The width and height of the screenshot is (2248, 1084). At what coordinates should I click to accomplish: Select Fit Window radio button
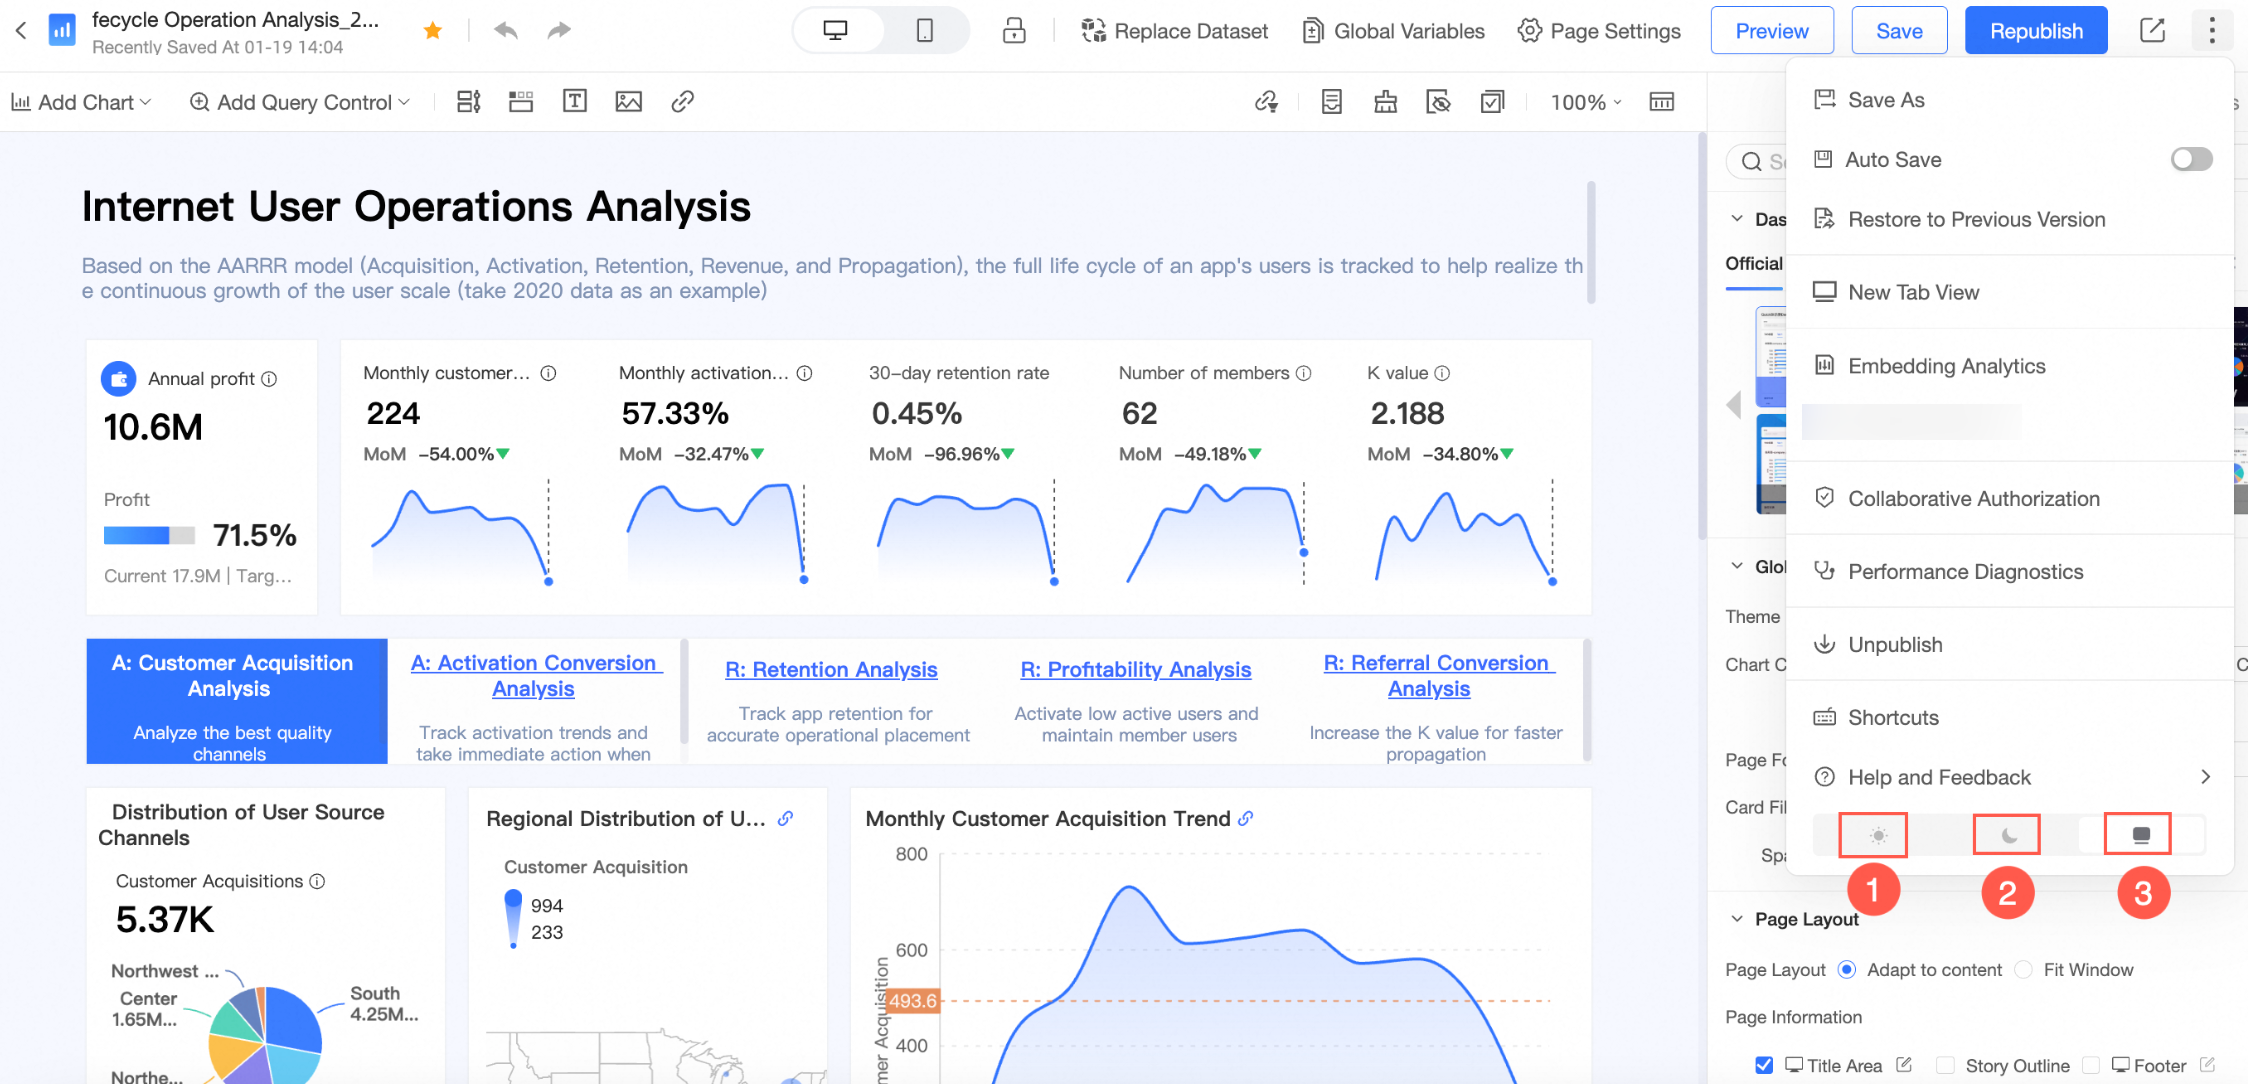(x=2024, y=970)
